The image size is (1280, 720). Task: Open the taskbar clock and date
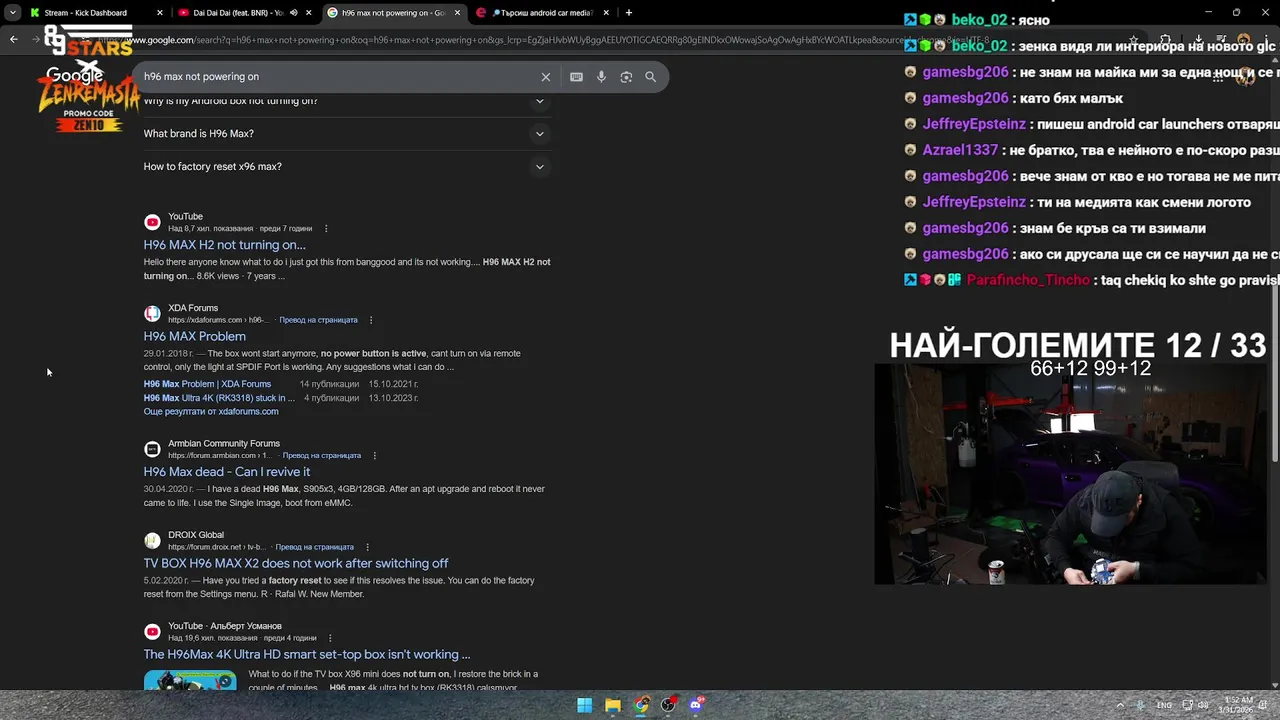click(1238, 705)
